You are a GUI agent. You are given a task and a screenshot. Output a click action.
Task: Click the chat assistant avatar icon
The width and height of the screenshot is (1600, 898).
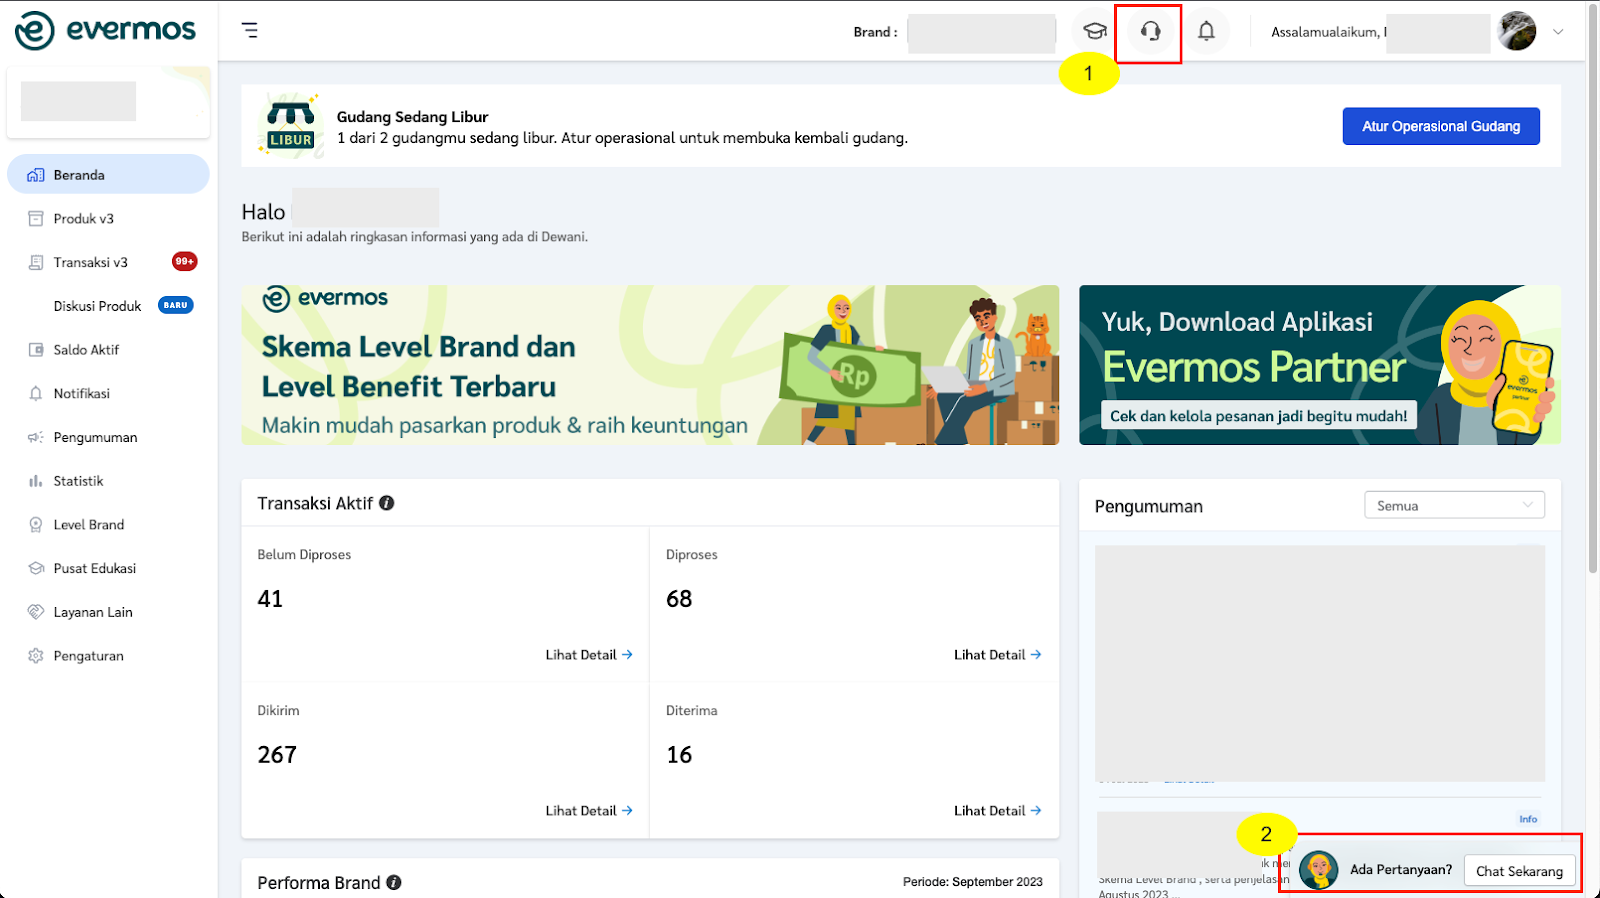1319,870
